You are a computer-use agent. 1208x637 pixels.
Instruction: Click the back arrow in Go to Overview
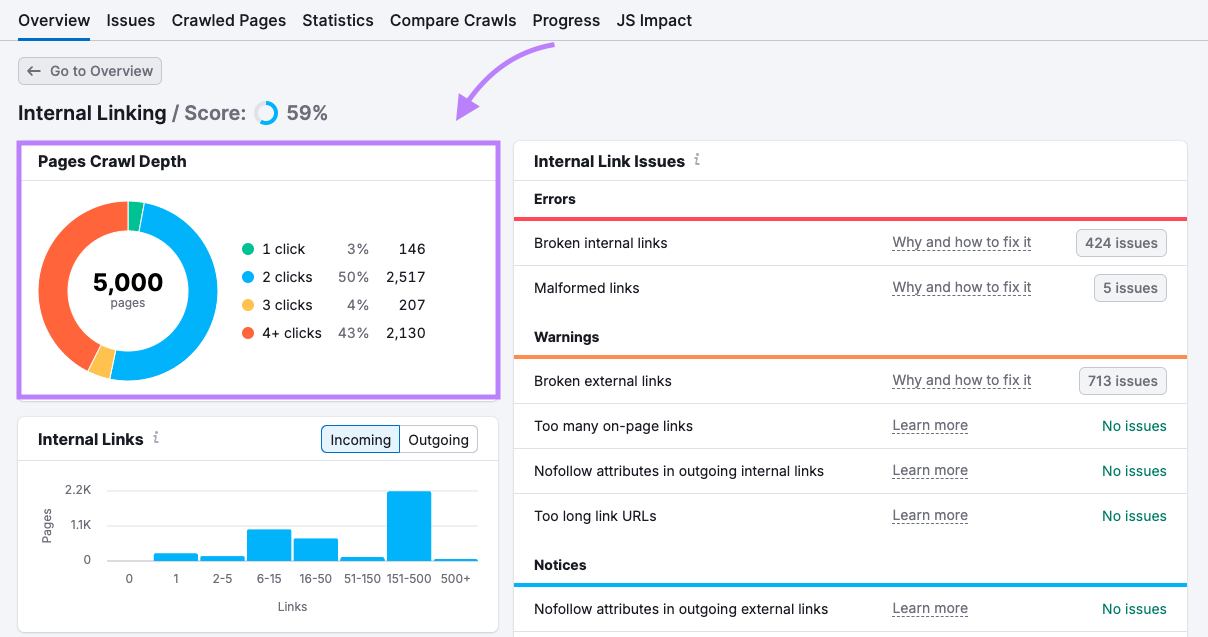33,71
